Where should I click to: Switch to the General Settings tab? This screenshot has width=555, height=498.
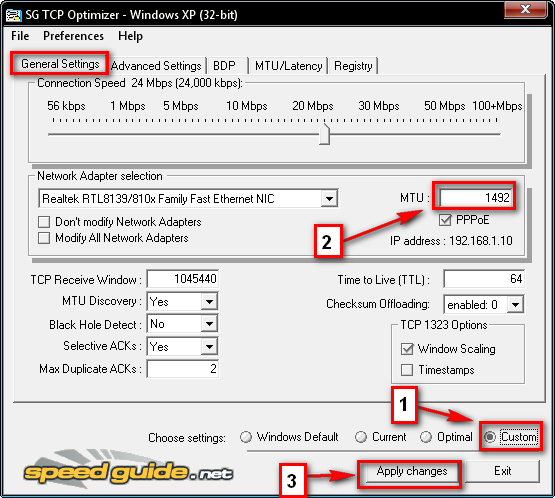(60, 64)
